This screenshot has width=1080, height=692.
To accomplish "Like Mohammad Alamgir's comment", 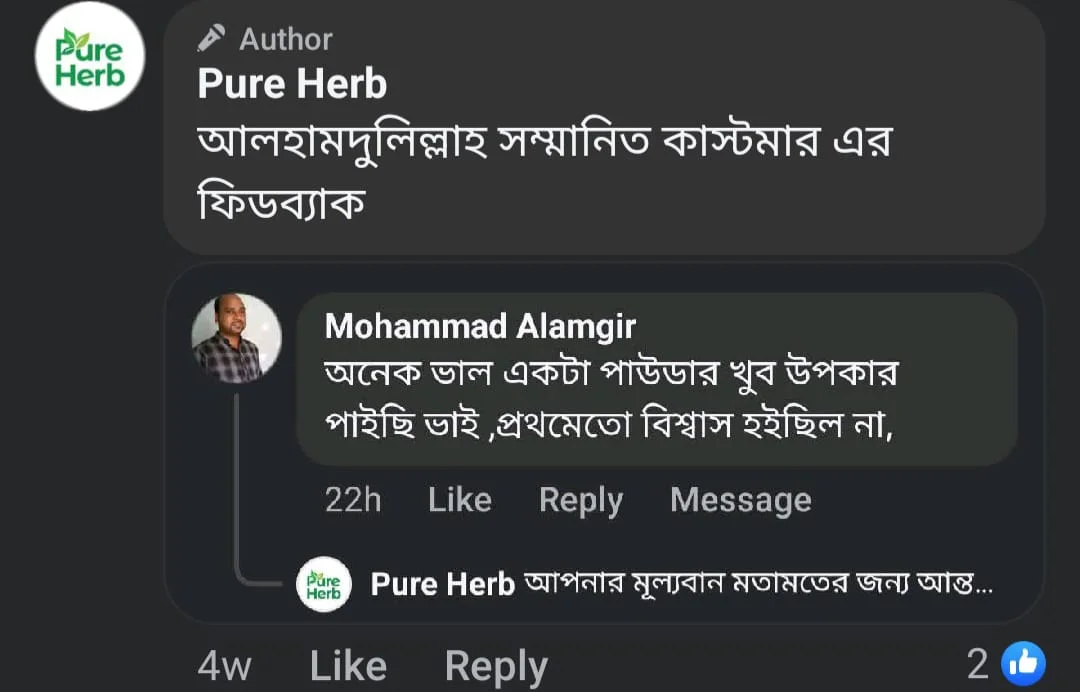I will pyautogui.click(x=459, y=500).
